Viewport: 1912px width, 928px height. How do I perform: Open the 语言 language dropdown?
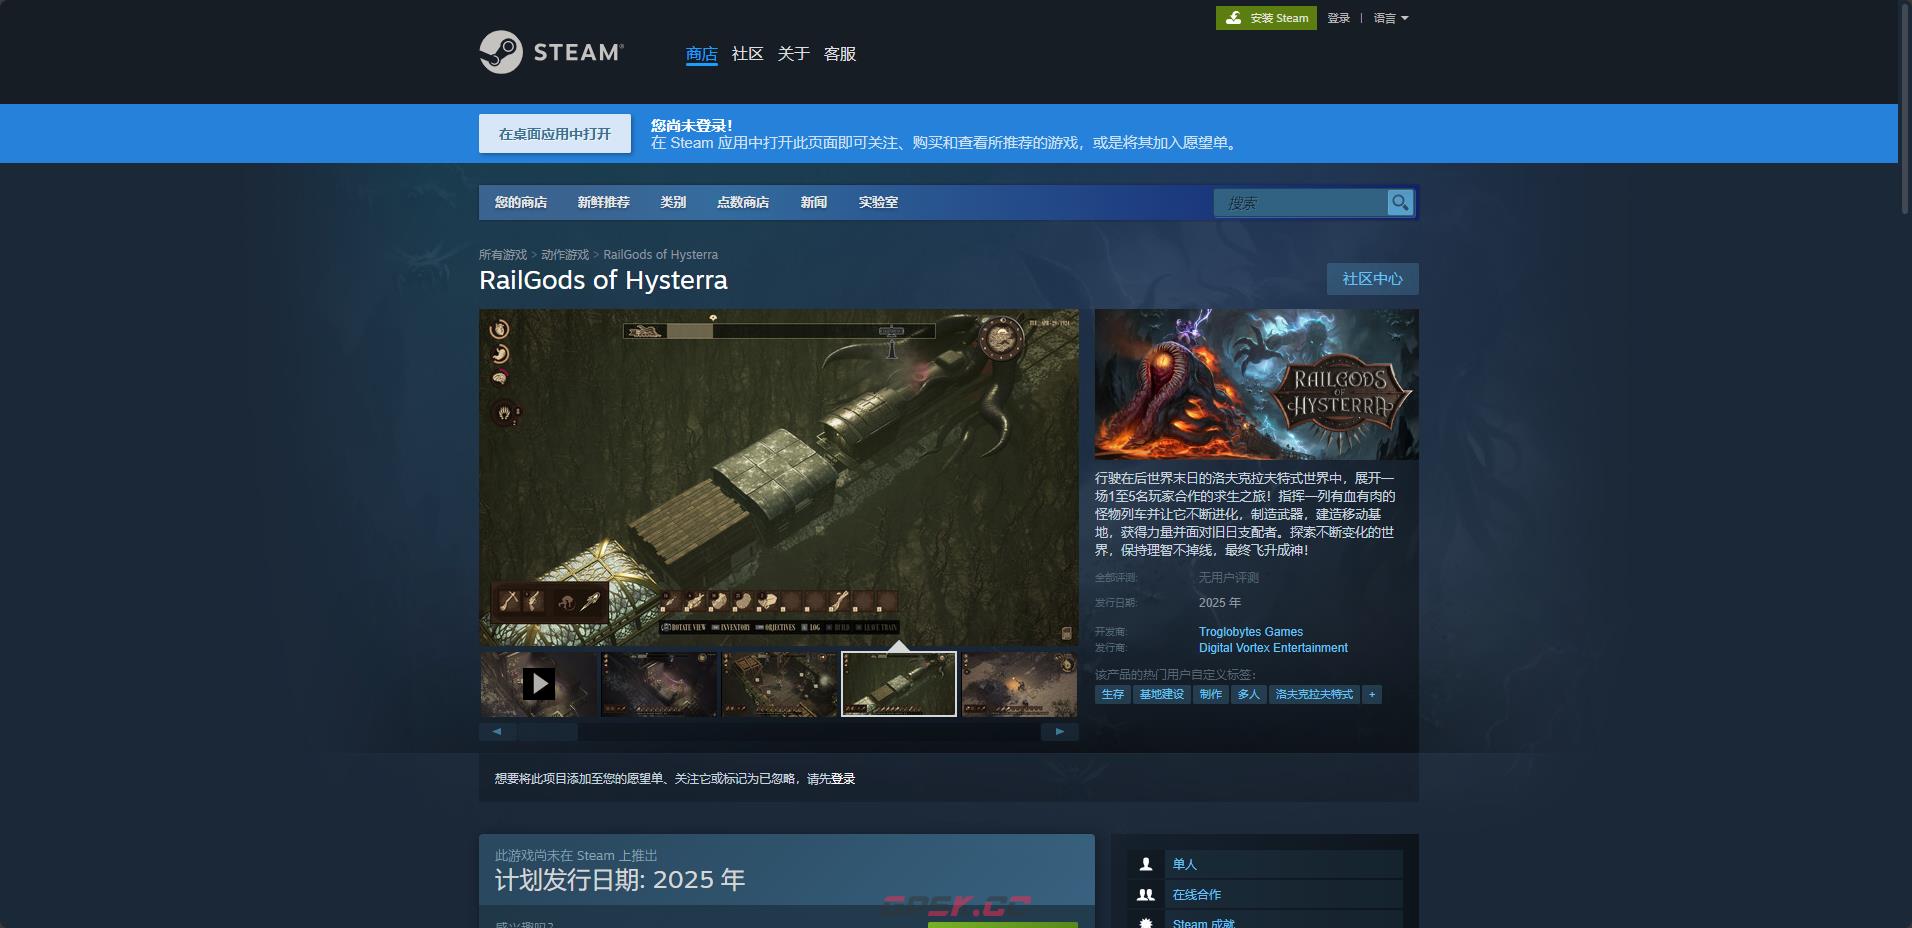(x=1390, y=18)
